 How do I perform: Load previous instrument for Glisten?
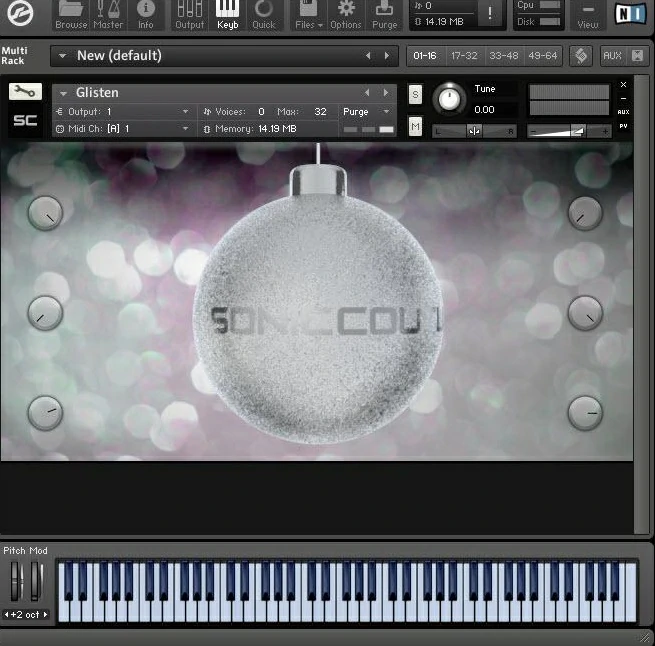click(367, 93)
